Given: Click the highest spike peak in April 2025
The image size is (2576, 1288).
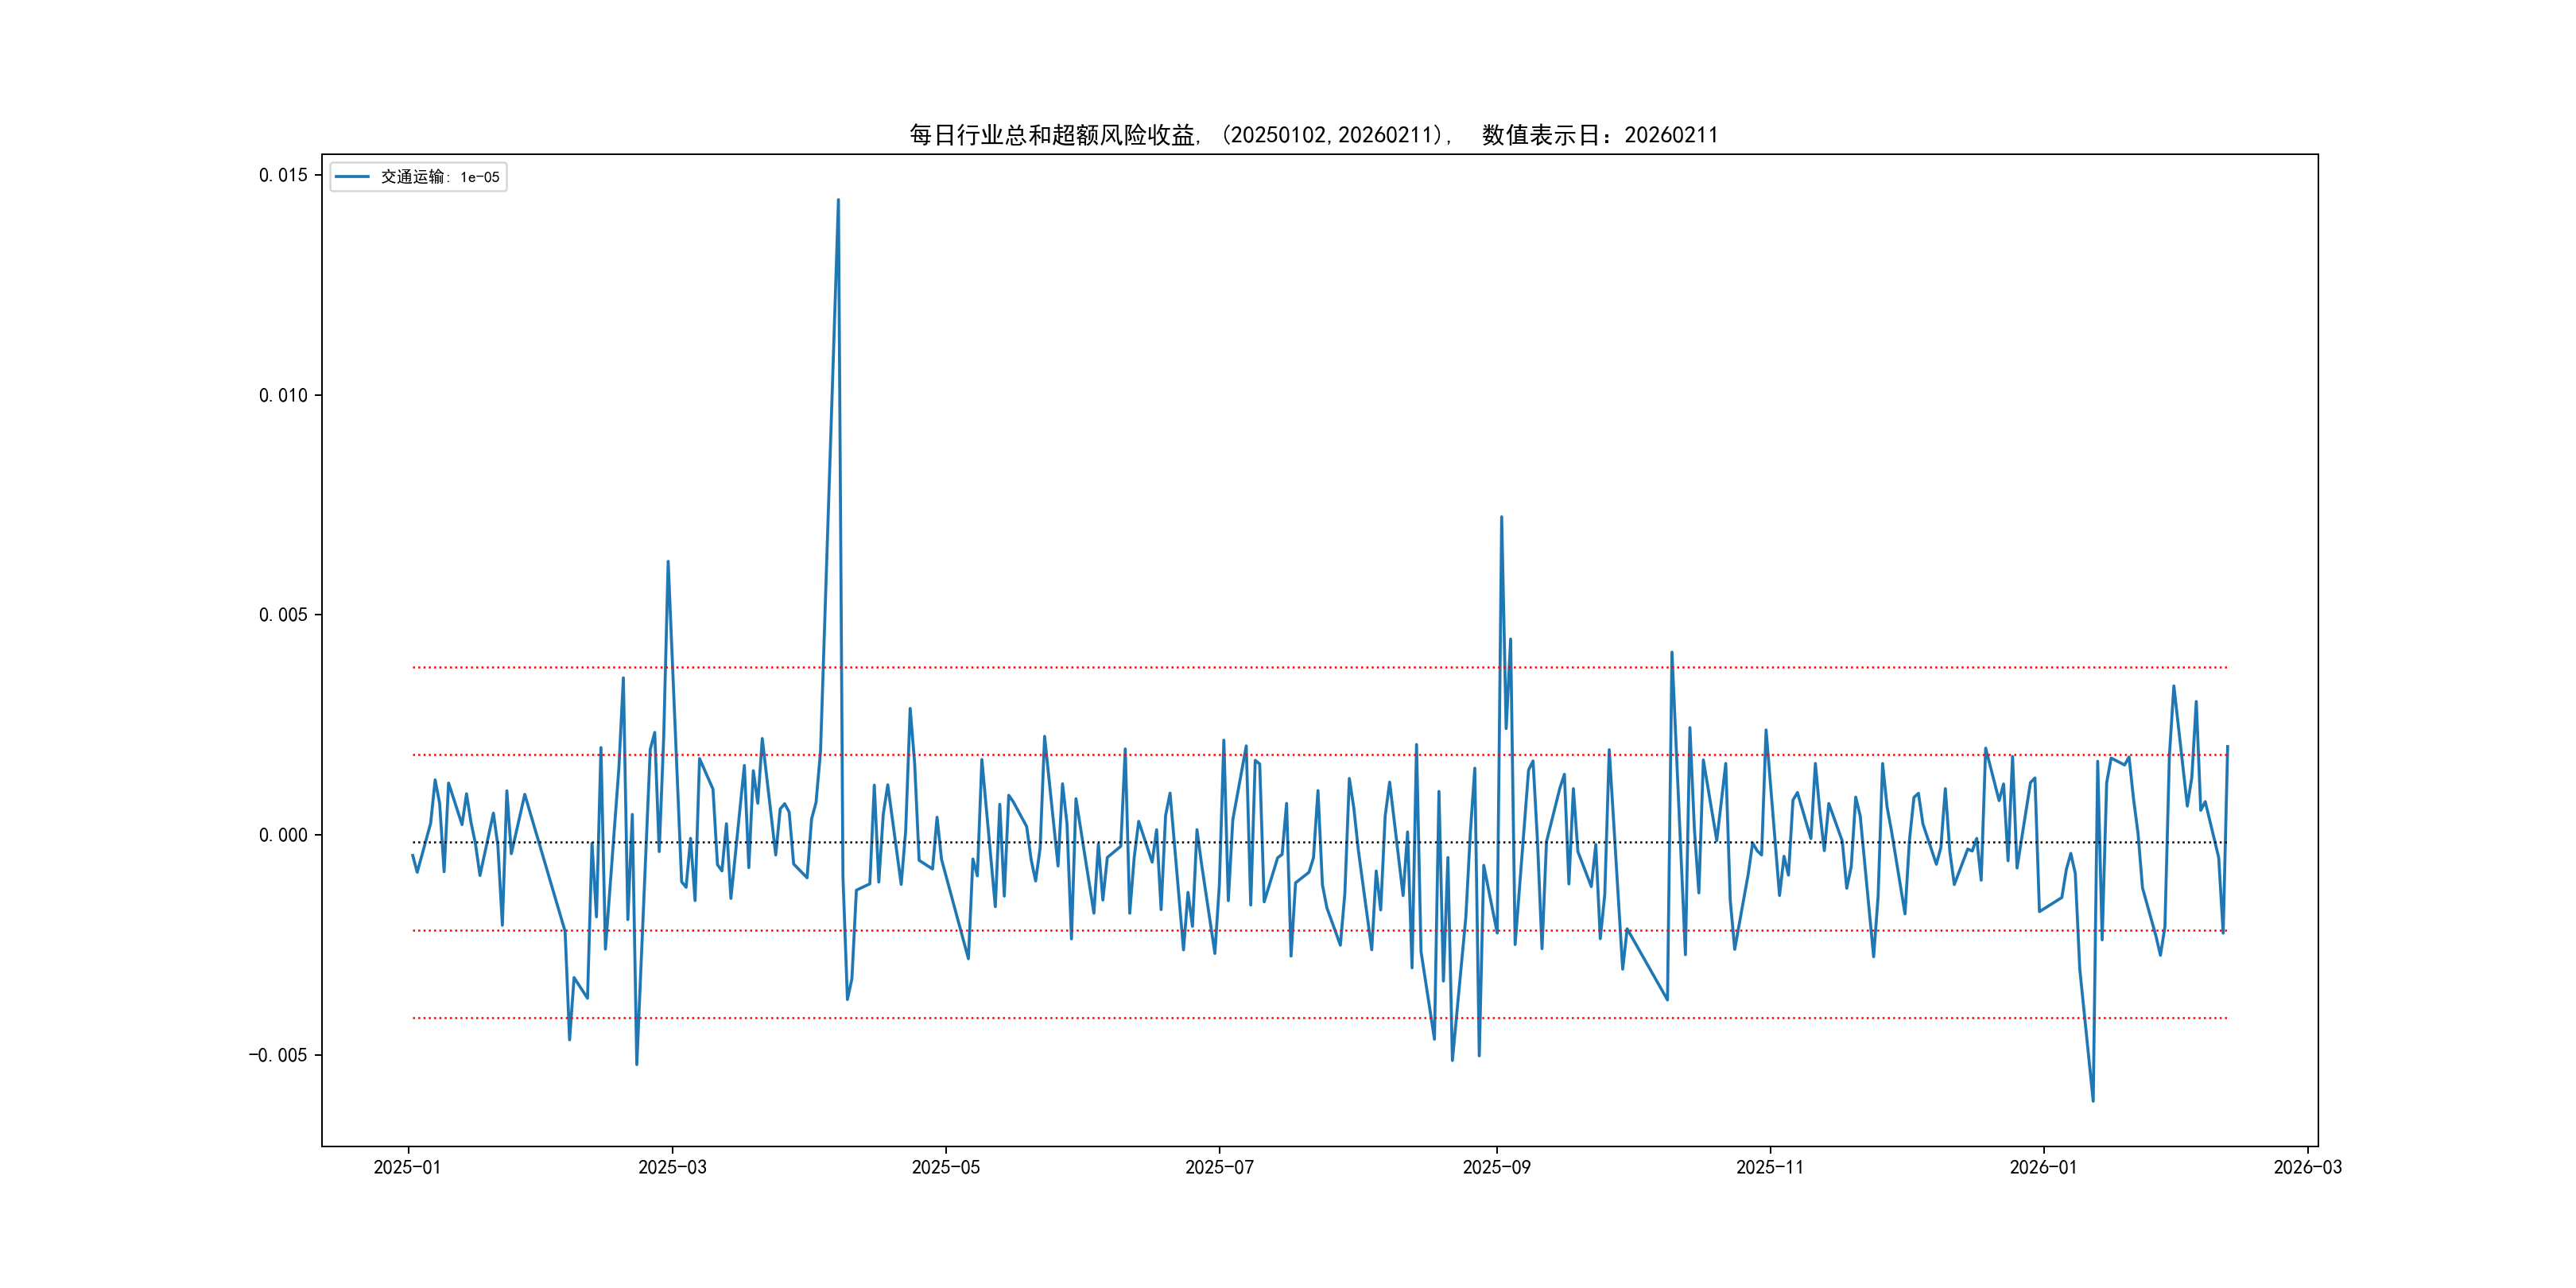Looking at the screenshot, I should point(838,200).
